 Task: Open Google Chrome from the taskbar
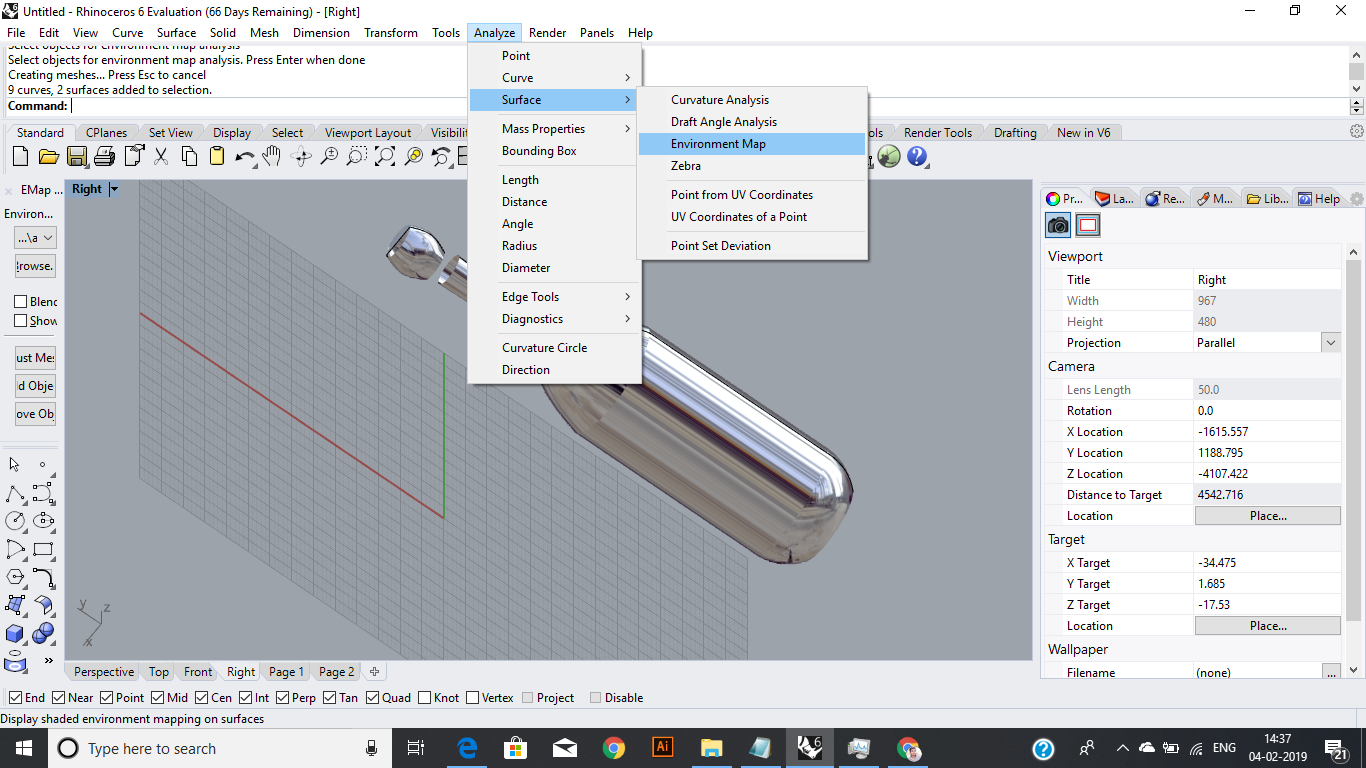(x=614, y=748)
